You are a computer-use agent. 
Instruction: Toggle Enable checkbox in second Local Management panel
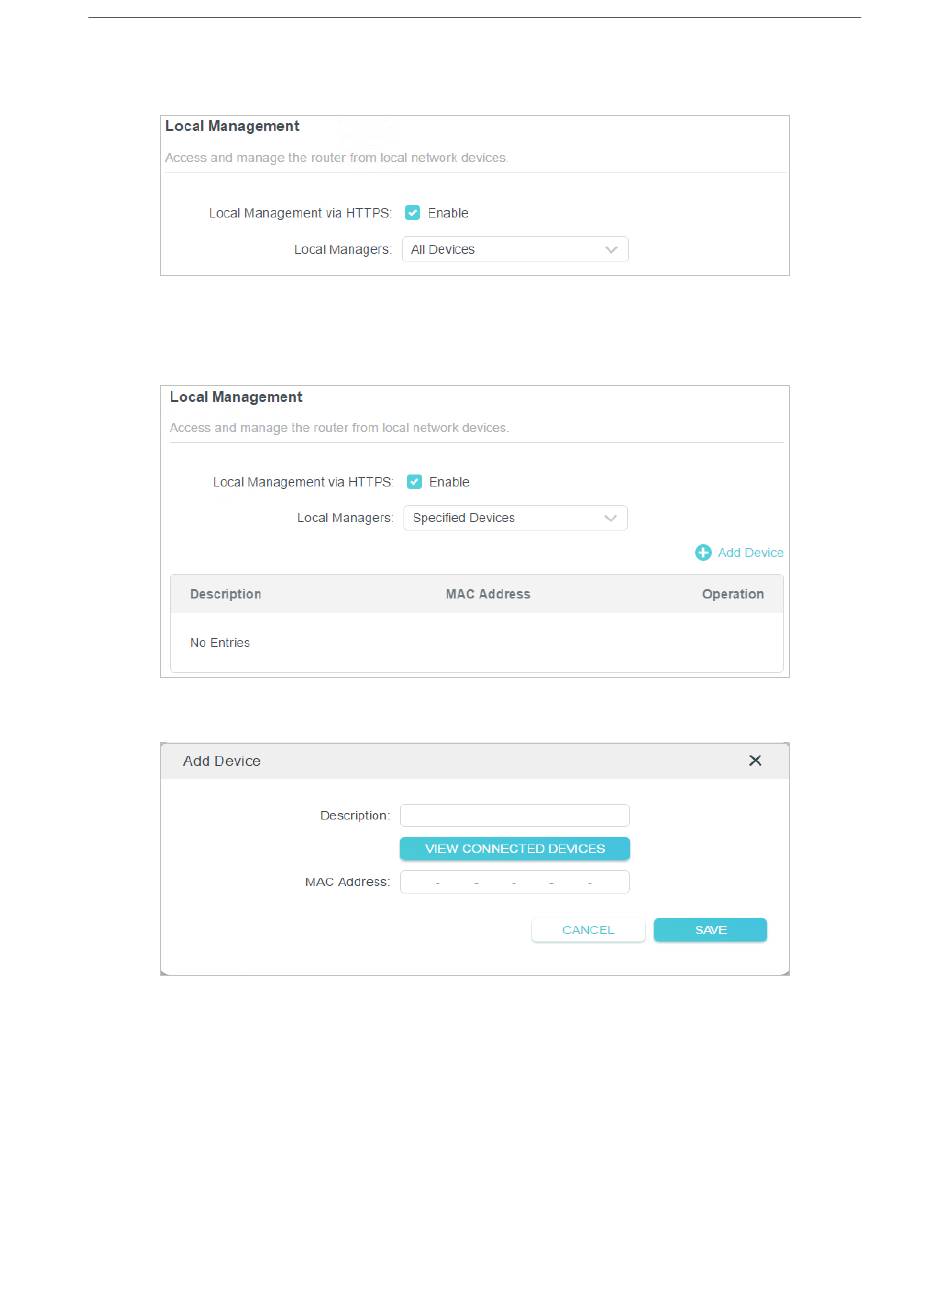414,482
